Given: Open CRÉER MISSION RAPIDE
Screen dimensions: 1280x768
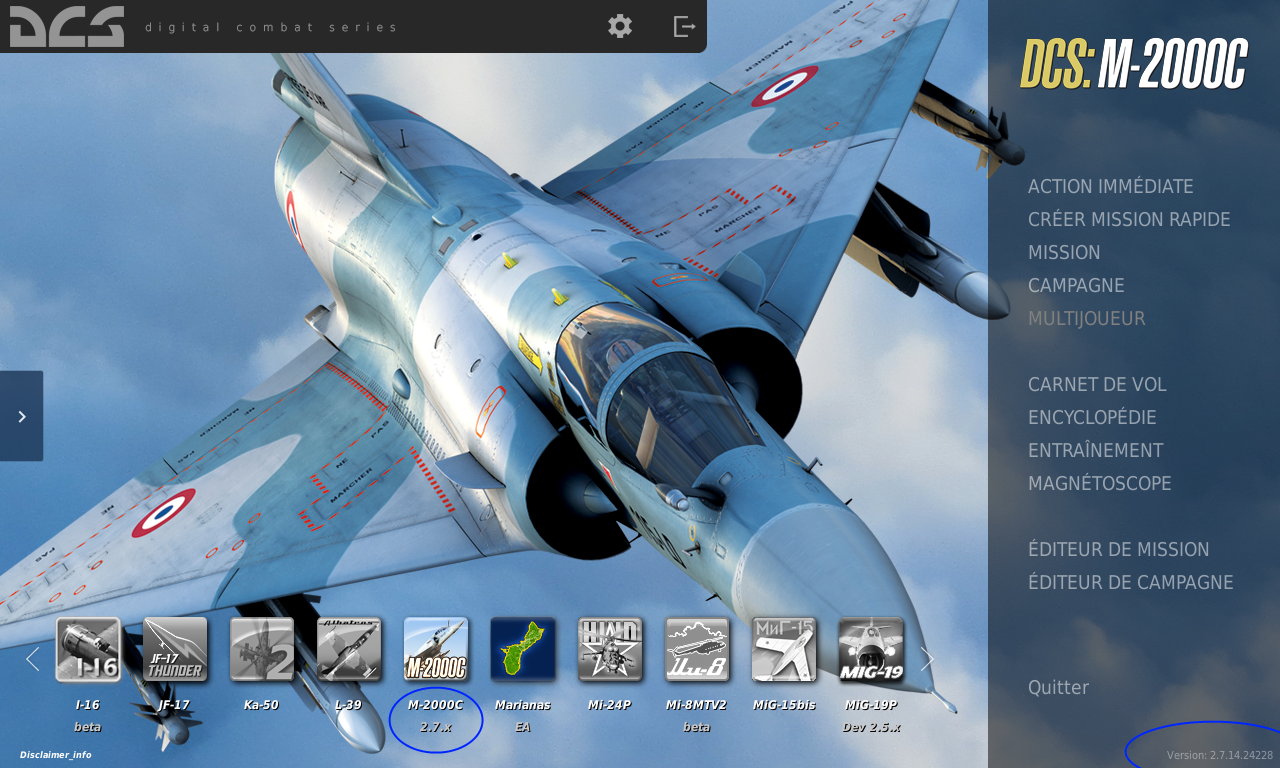Looking at the screenshot, I should click(x=1129, y=220).
